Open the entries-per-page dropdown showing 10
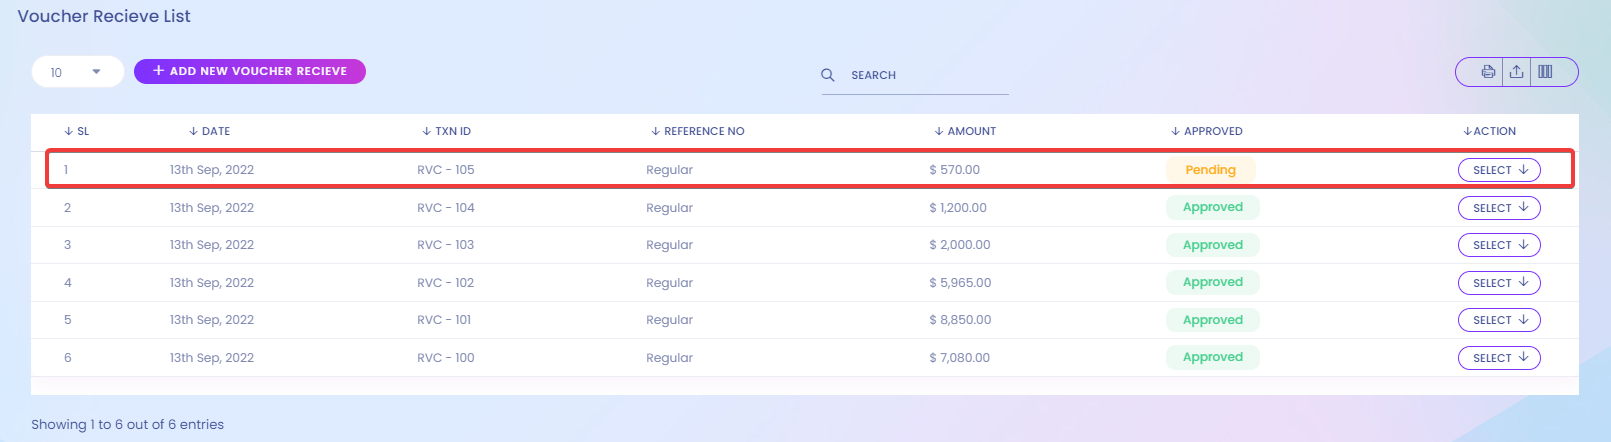This screenshot has height=442, width=1611. (77, 72)
